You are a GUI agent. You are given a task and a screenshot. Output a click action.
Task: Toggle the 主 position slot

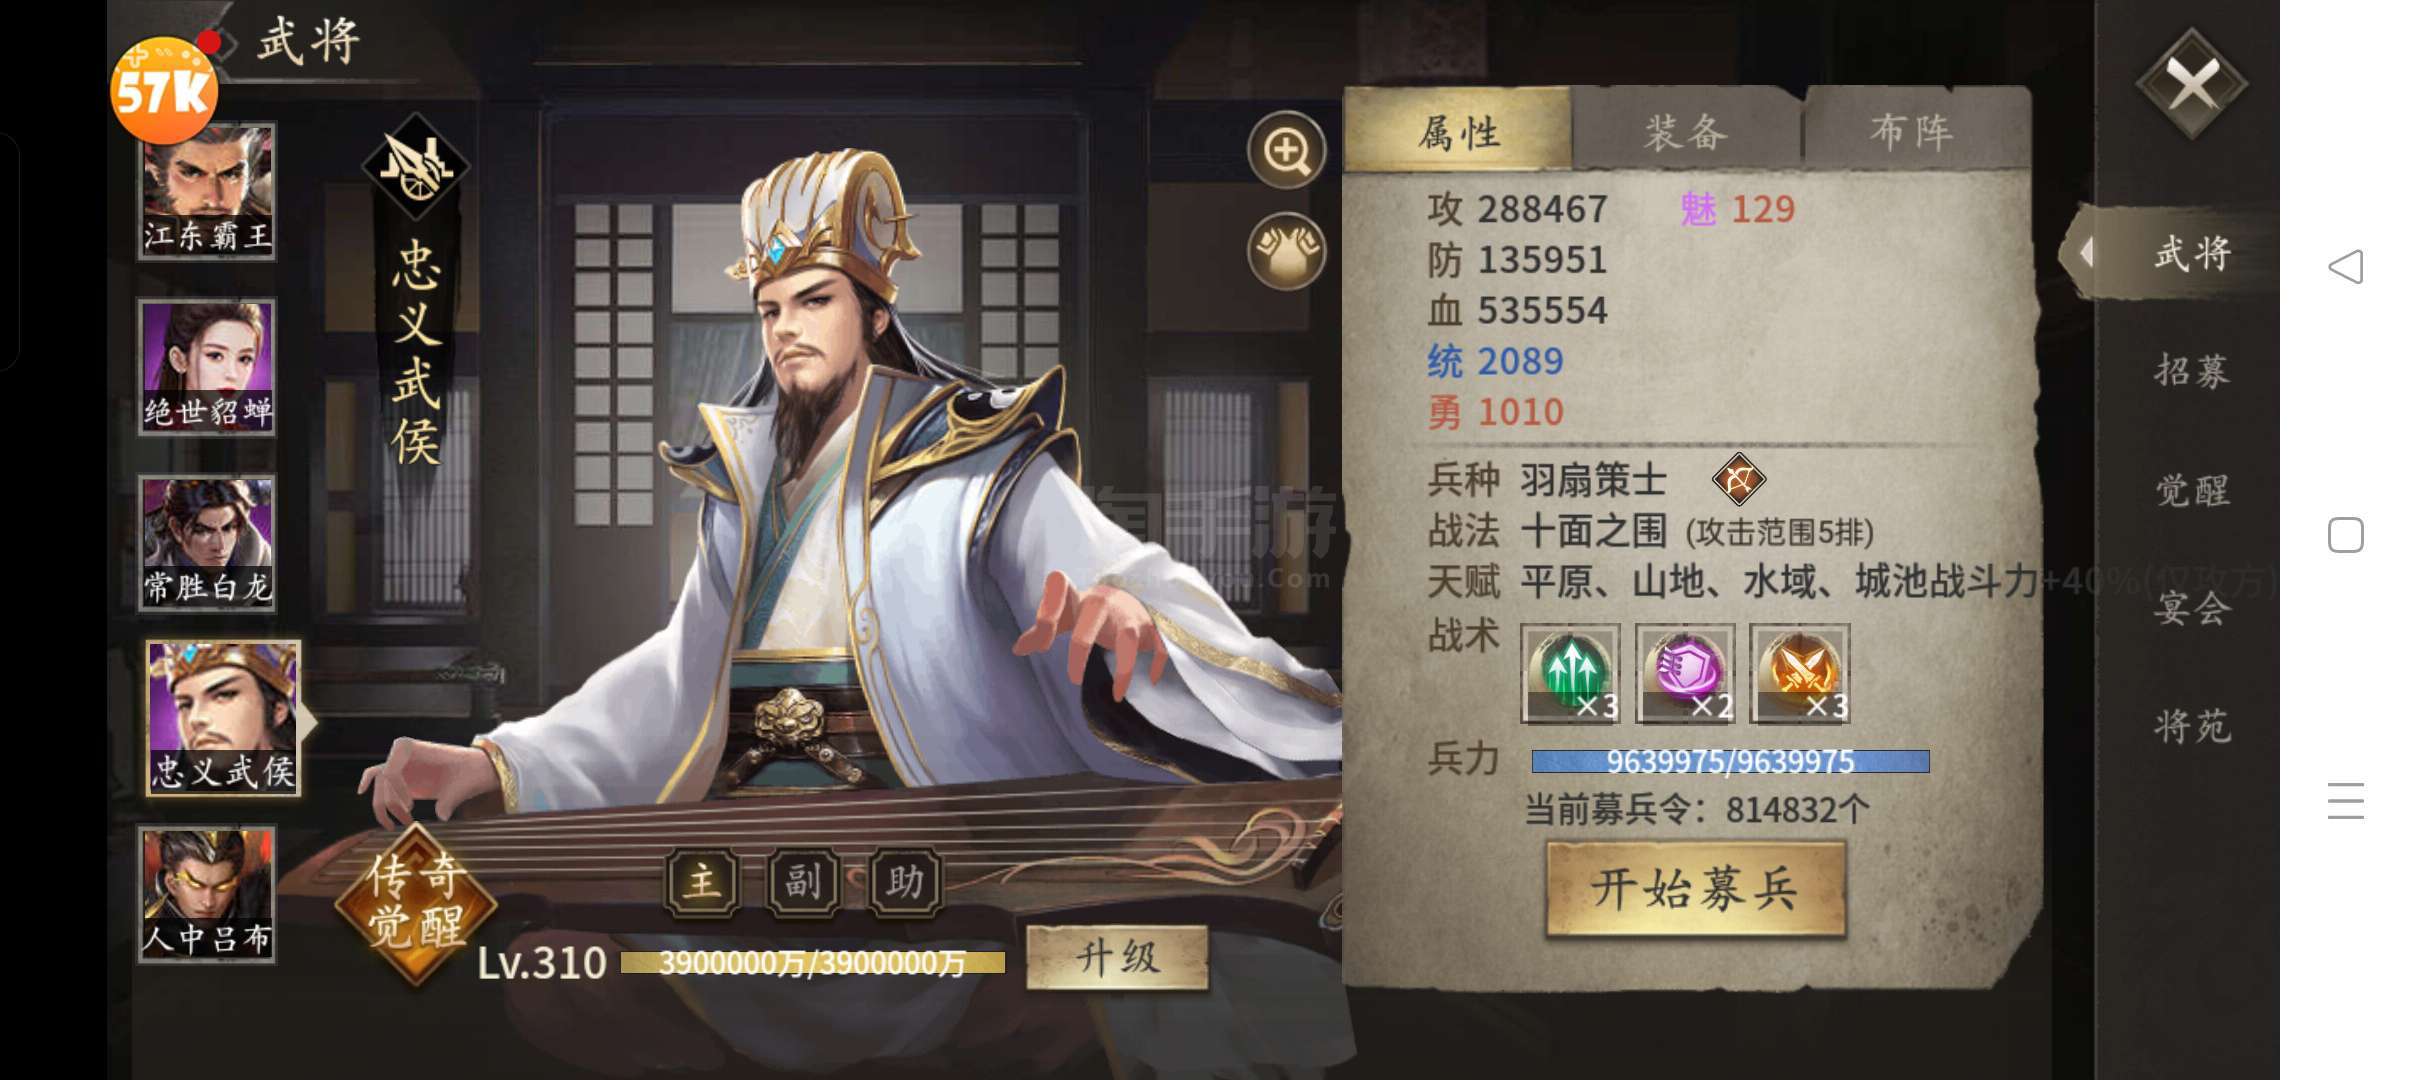pyautogui.click(x=703, y=882)
